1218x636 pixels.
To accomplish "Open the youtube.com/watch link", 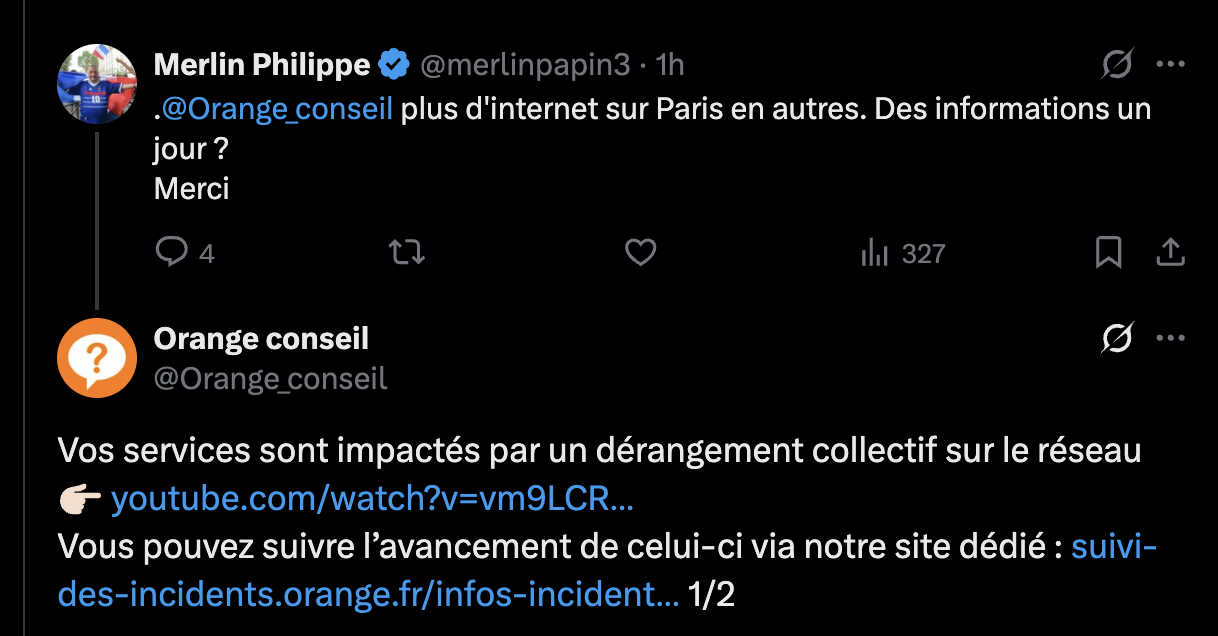I will point(372,499).
